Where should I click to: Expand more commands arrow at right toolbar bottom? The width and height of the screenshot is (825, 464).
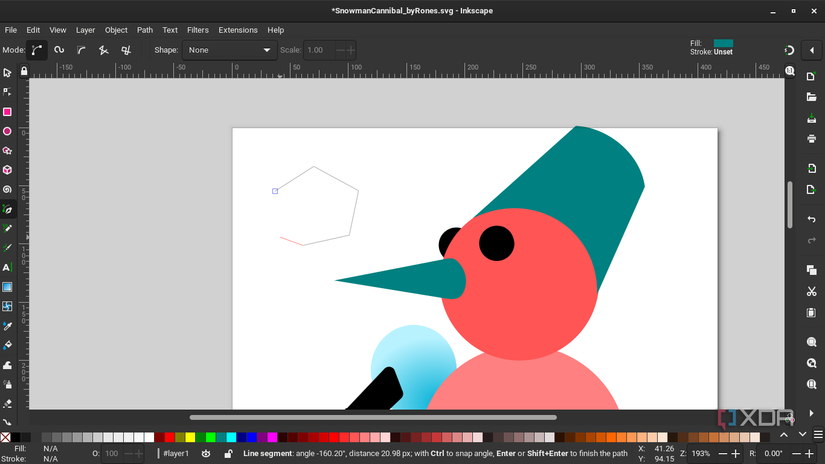click(x=811, y=413)
